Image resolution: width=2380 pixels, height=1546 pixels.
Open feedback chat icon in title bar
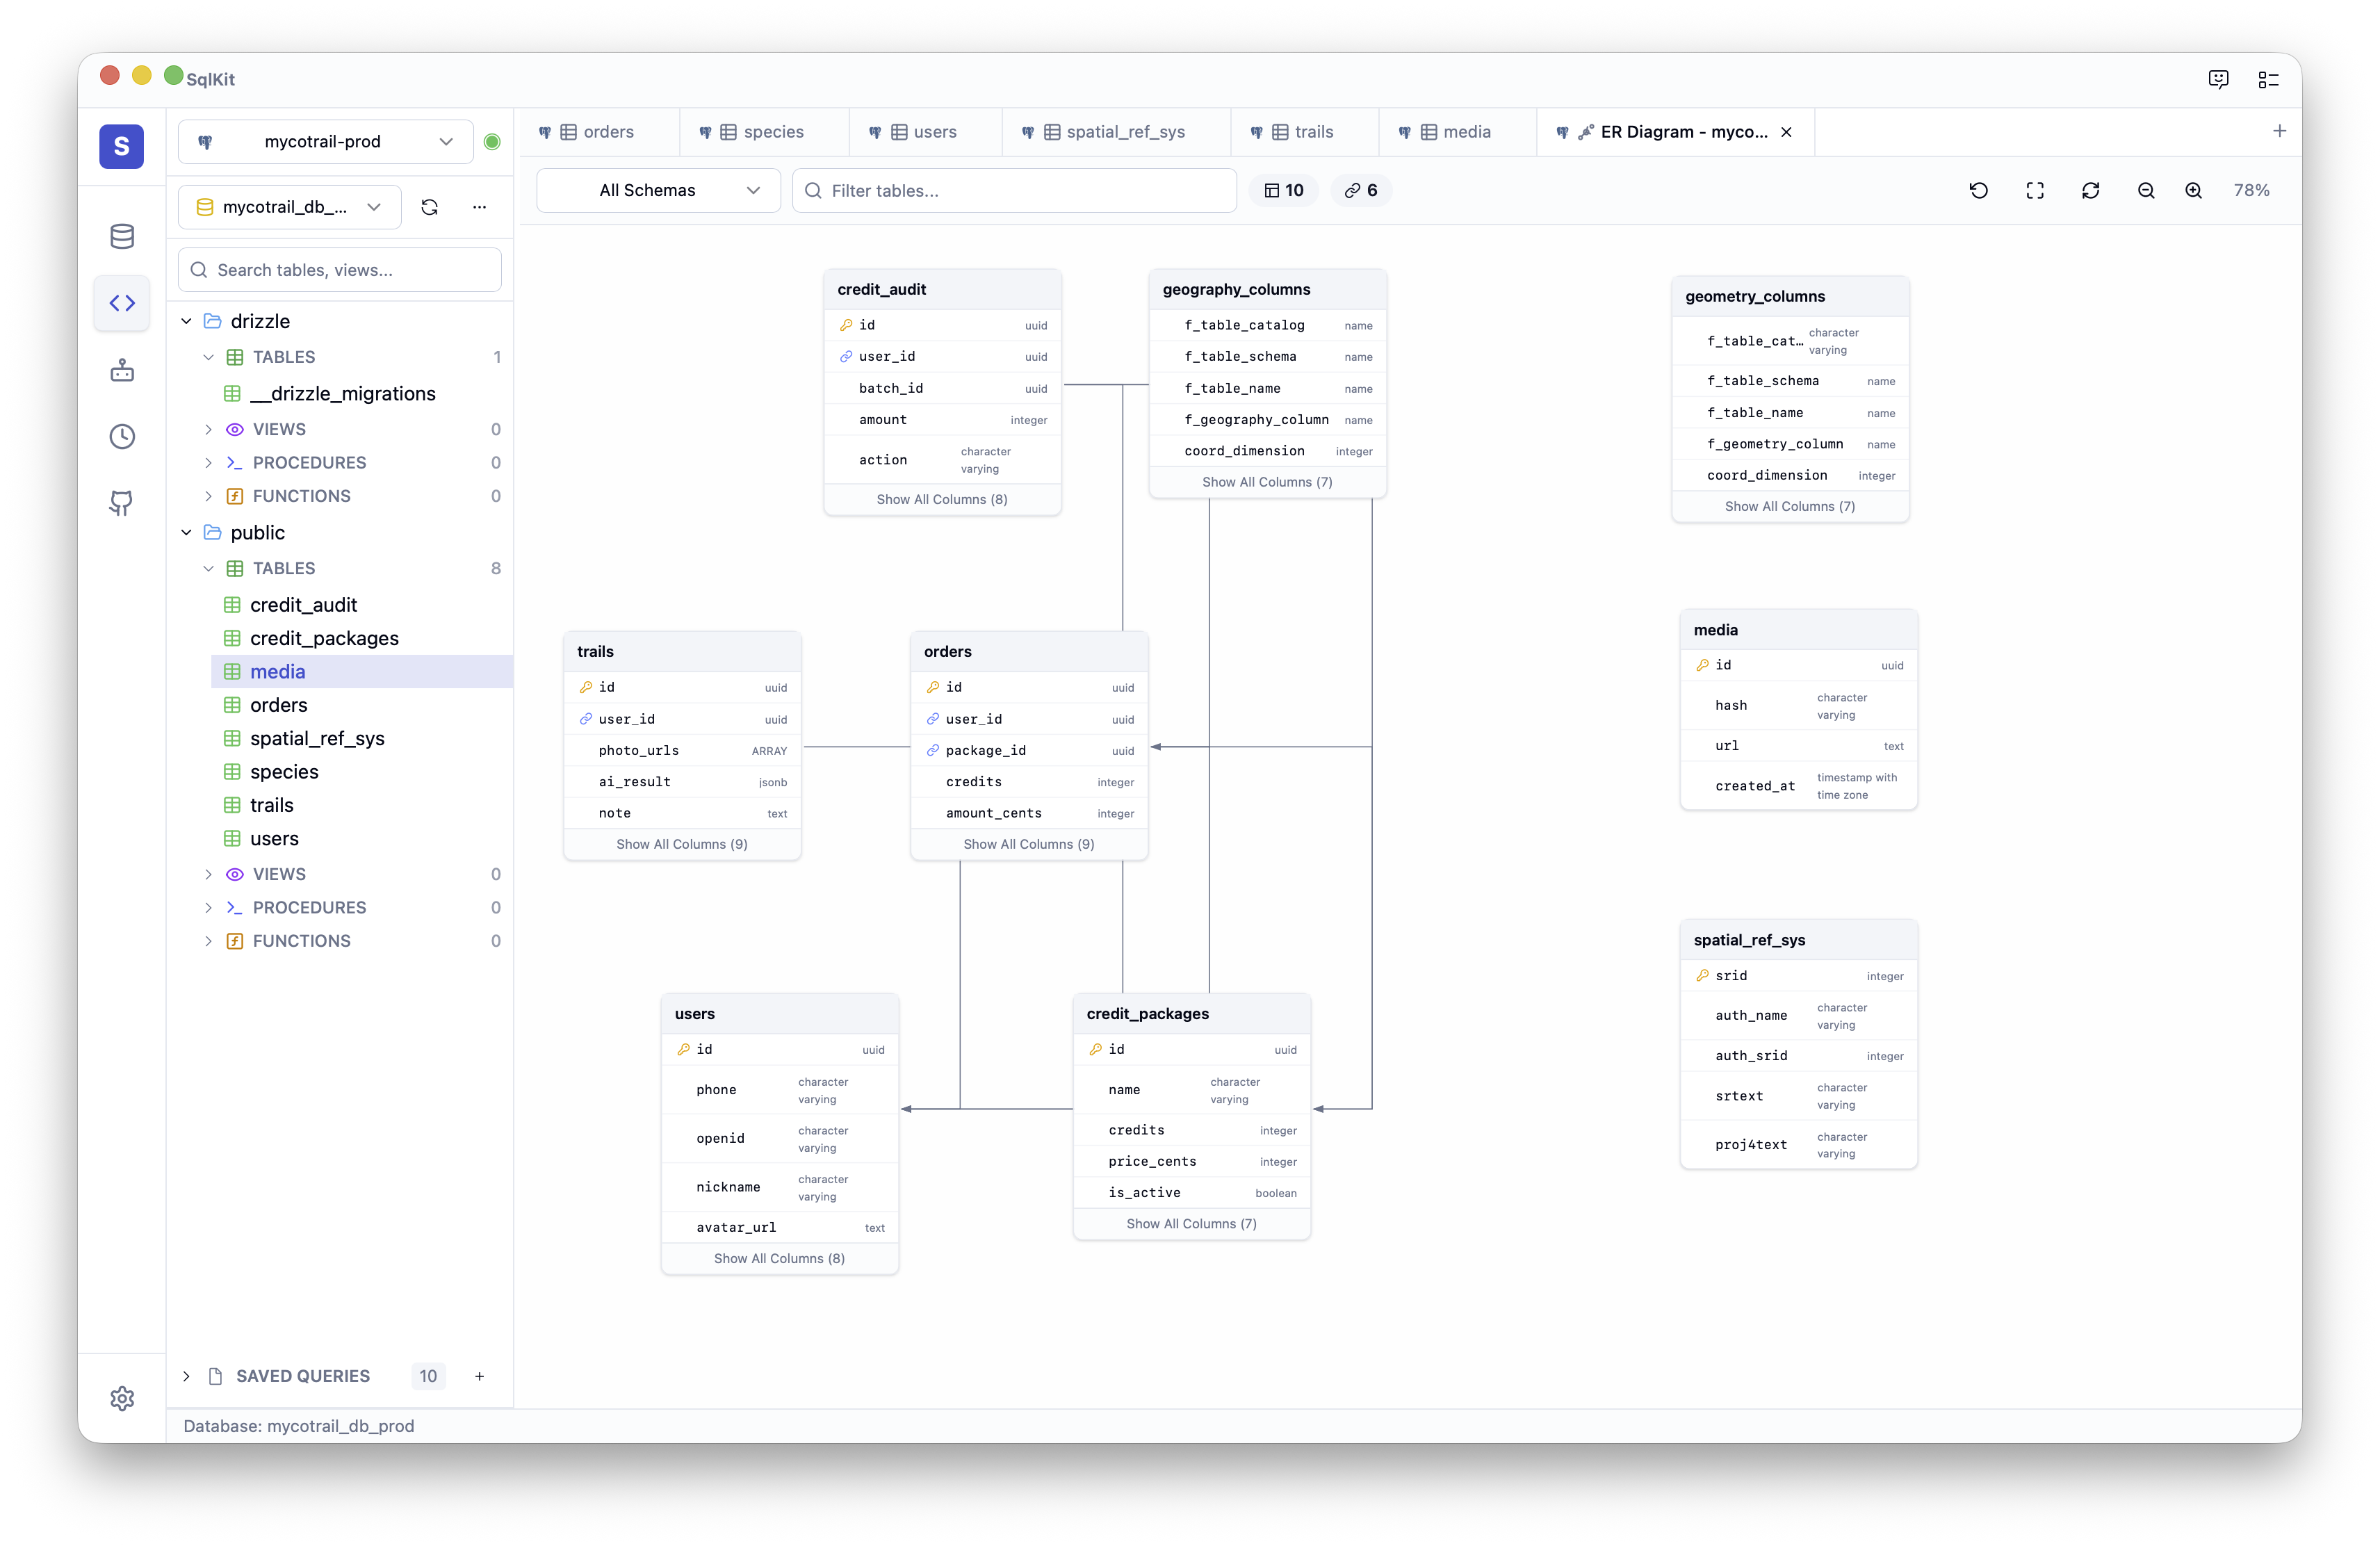2218,79
